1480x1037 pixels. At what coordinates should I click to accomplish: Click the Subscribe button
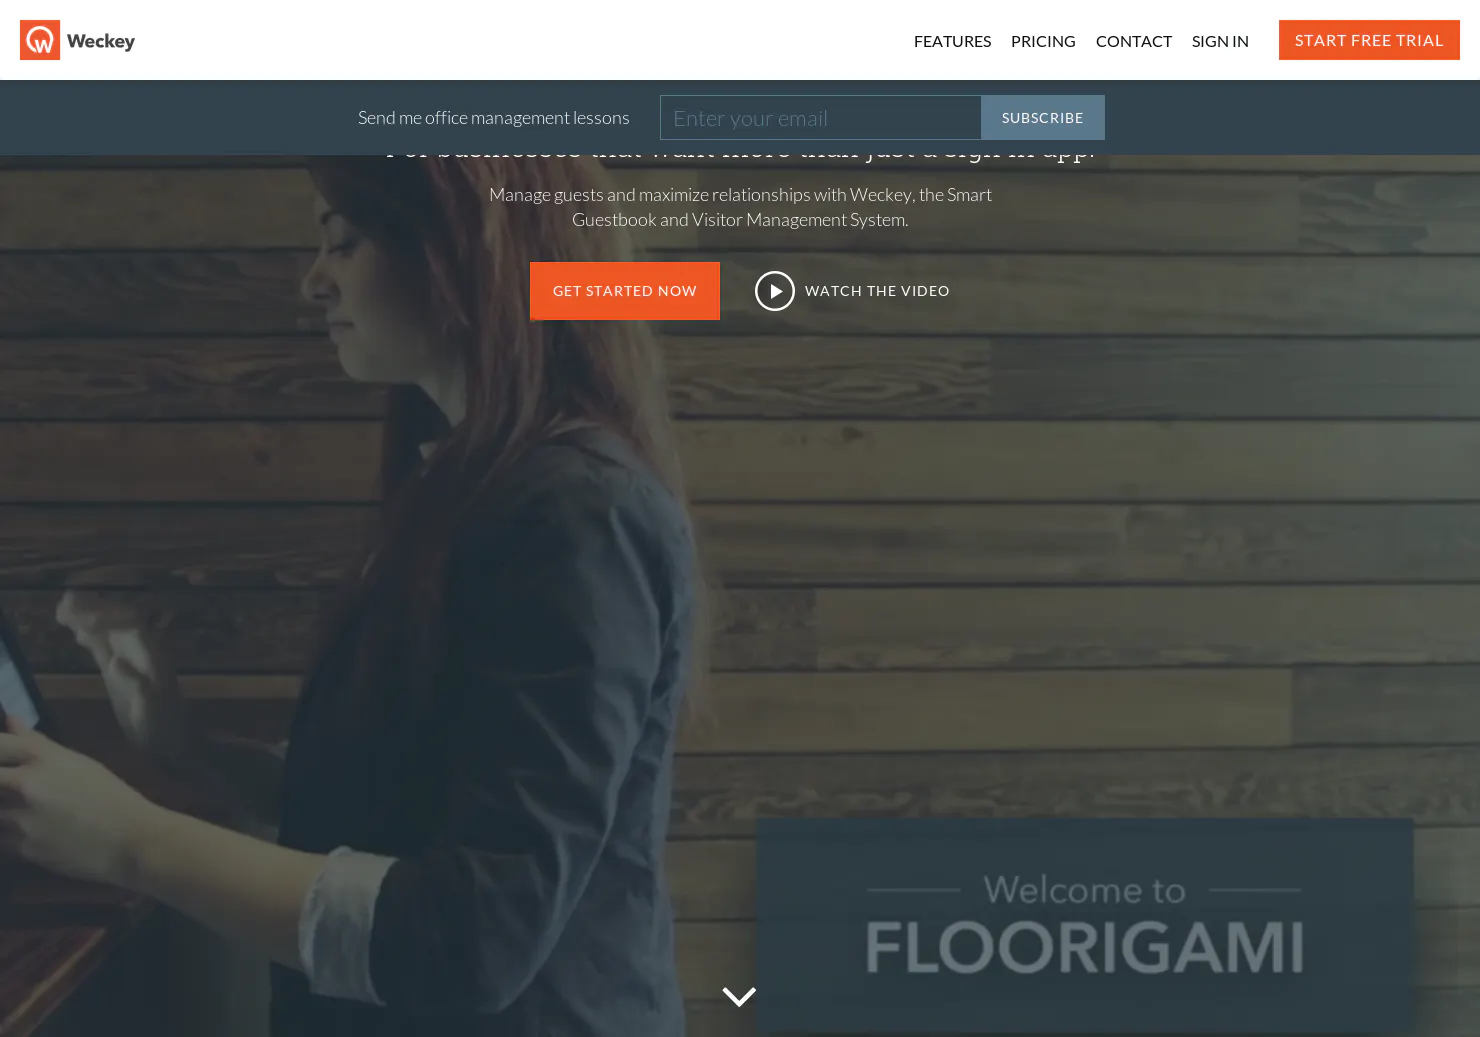click(1043, 118)
